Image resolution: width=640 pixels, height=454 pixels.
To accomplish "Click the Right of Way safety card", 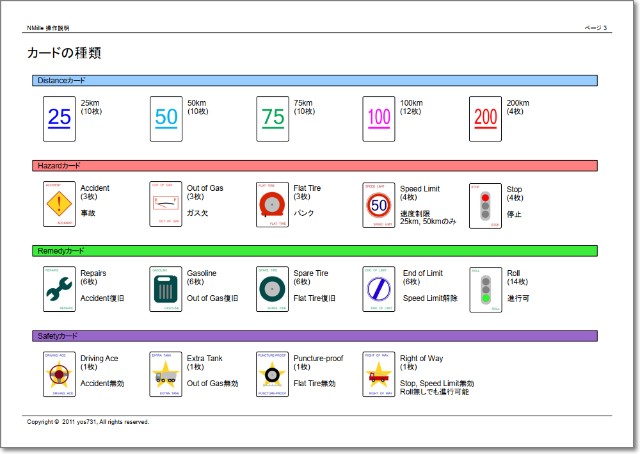I will pyautogui.click(x=379, y=374).
